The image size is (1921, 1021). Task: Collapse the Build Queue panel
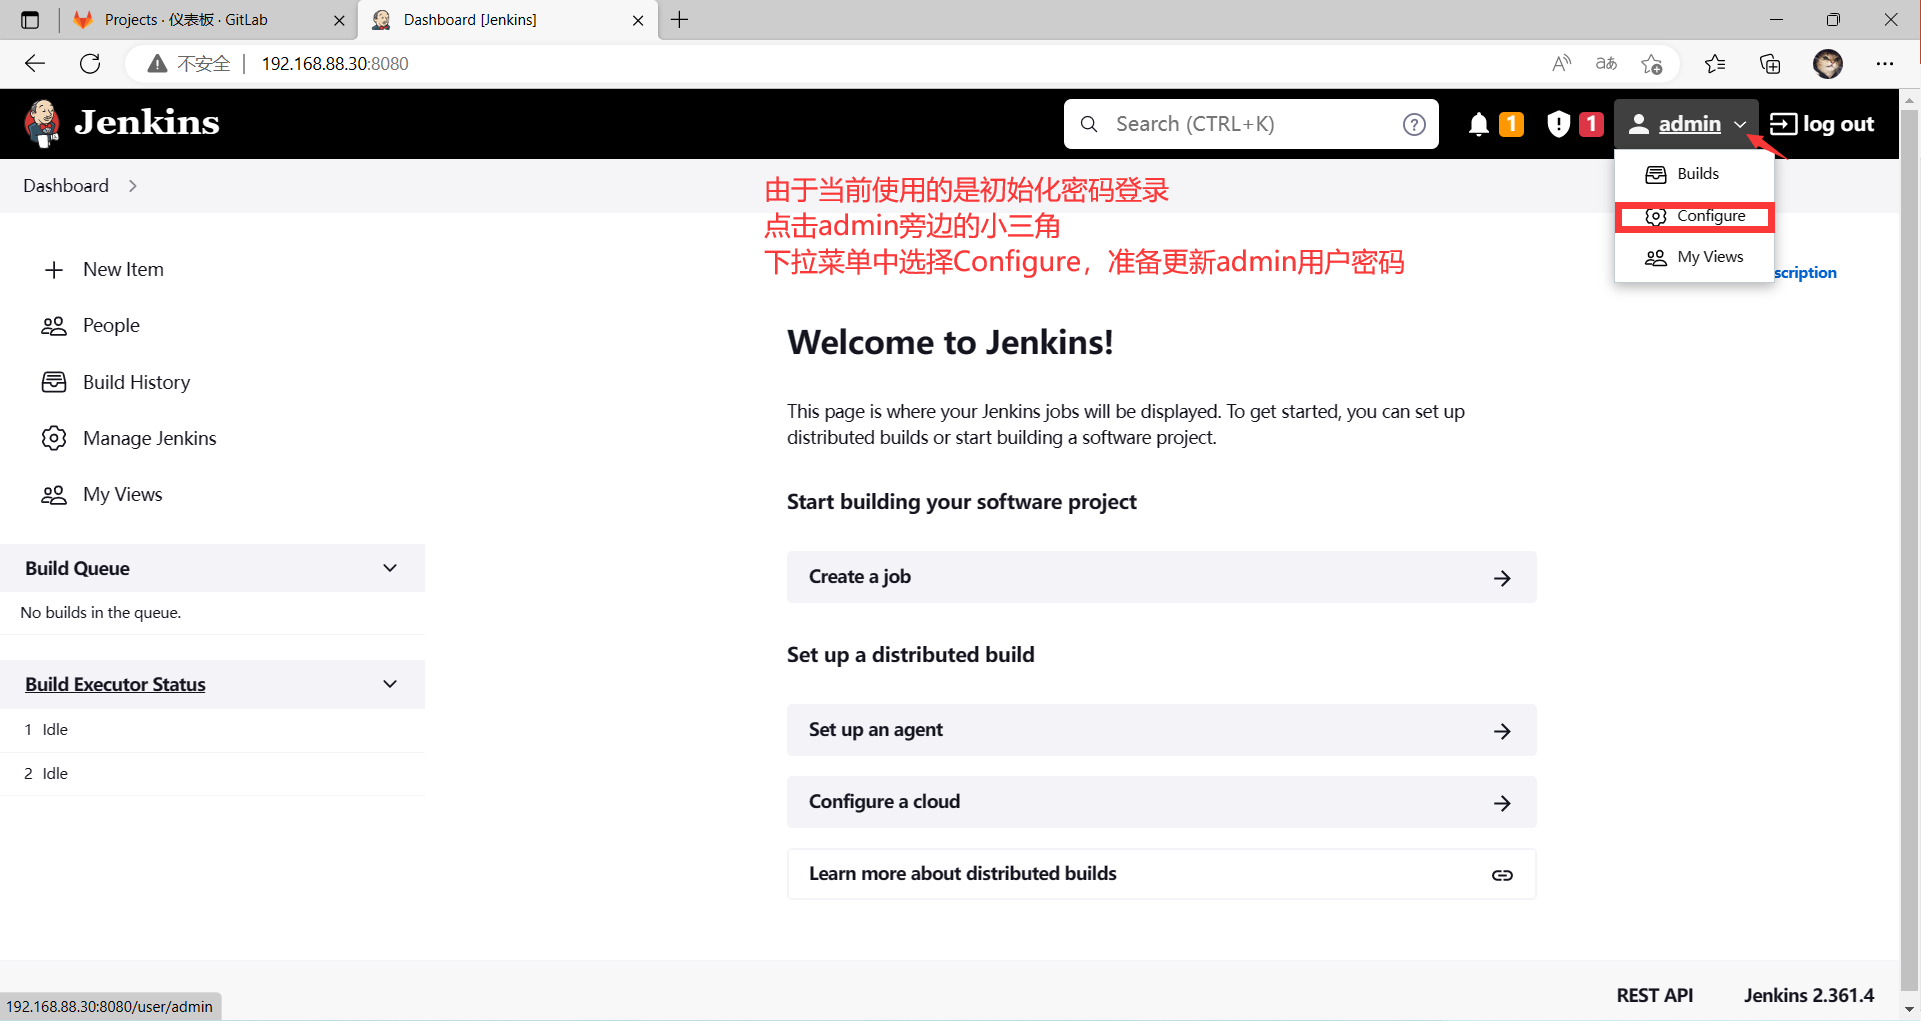390,568
